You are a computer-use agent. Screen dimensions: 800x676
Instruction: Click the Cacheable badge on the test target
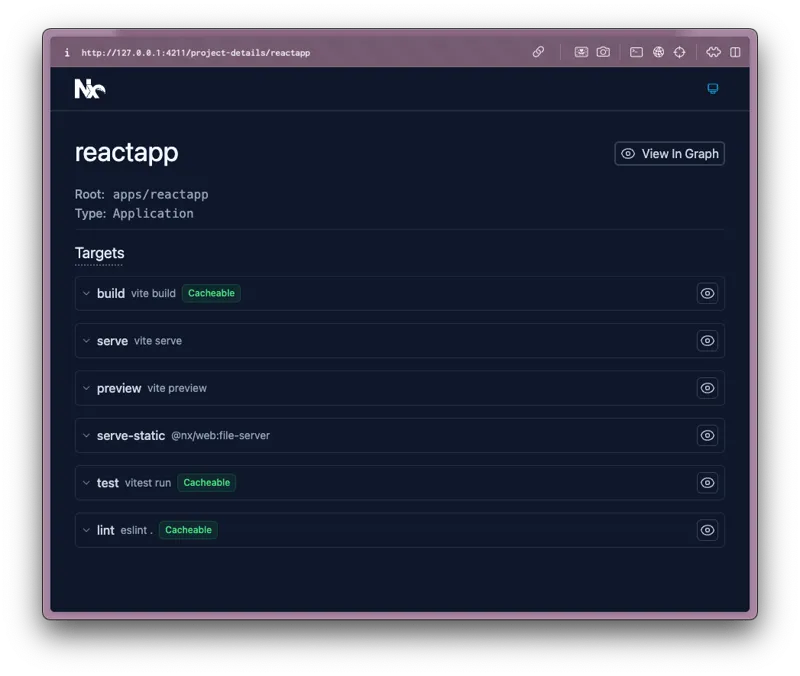pyautogui.click(x=206, y=482)
